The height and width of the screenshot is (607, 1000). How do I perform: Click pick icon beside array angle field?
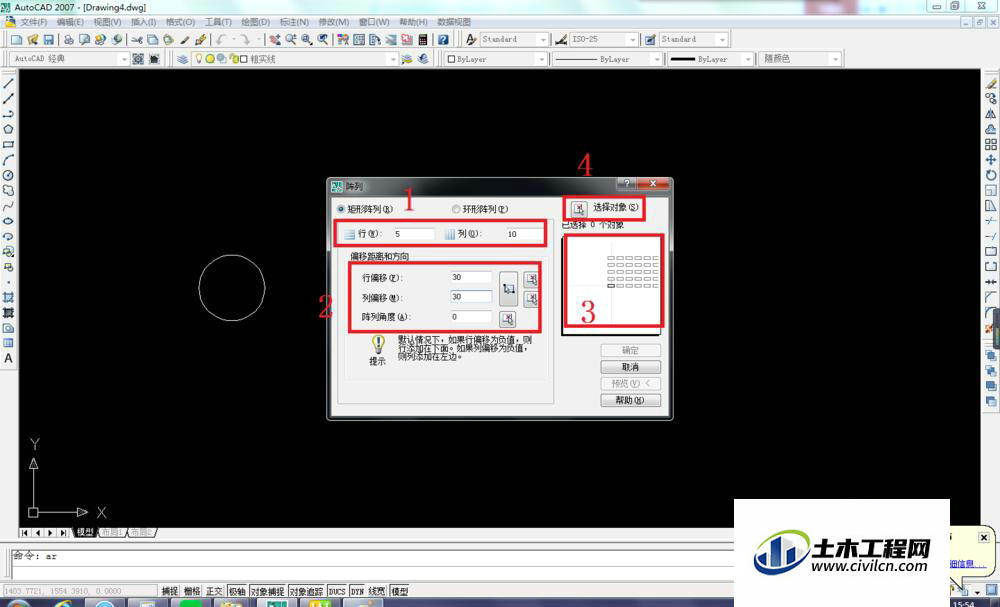click(507, 318)
